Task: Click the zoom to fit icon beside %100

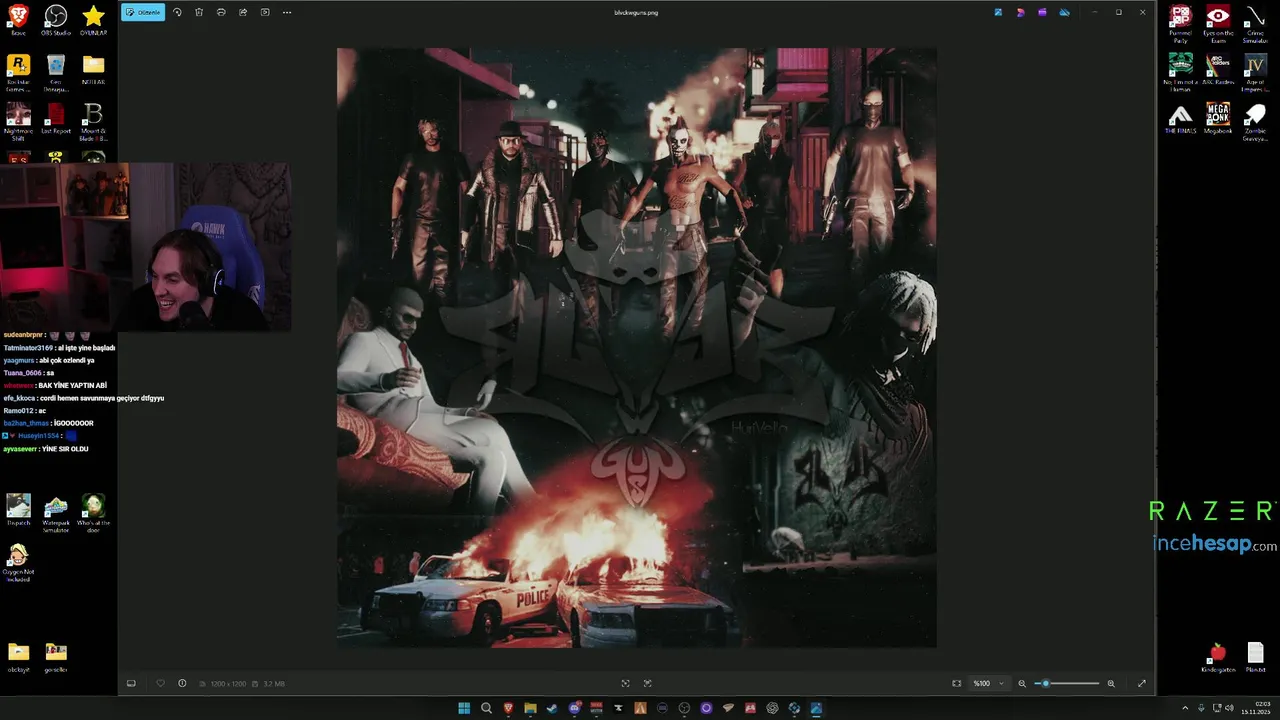Action: (957, 683)
